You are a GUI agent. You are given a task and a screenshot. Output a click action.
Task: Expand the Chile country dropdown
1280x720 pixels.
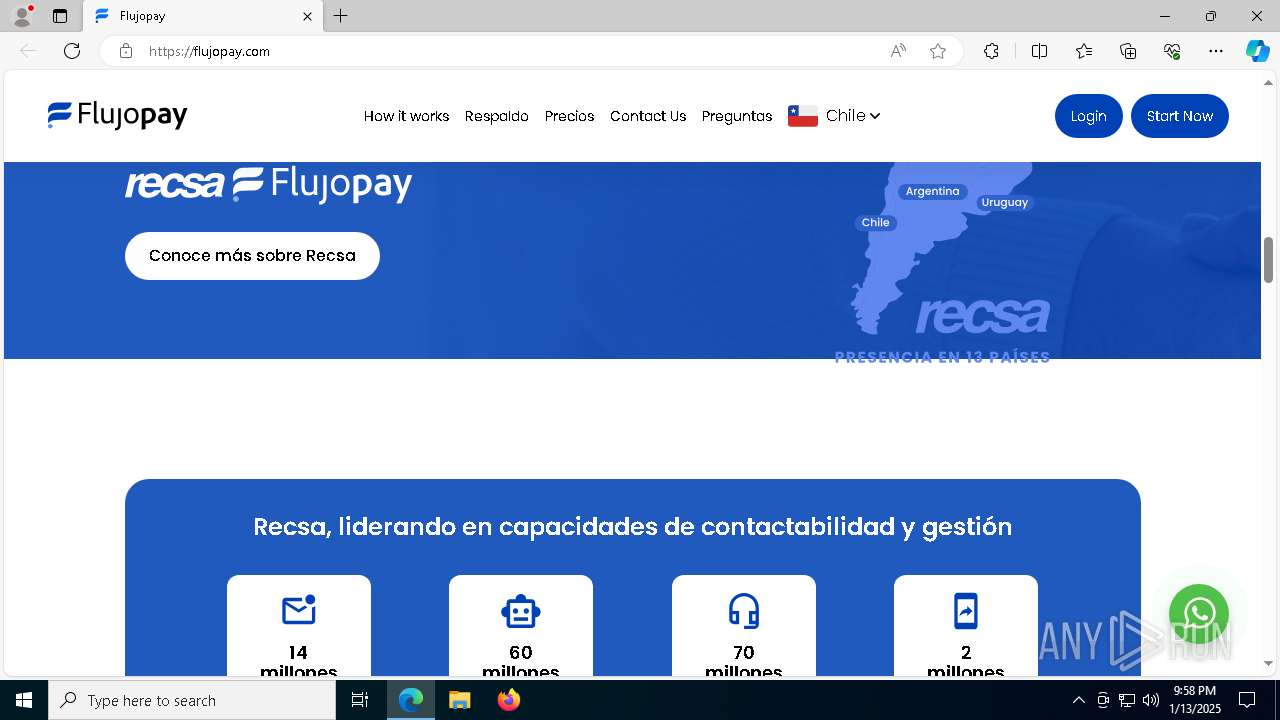[x=853, y=116]
